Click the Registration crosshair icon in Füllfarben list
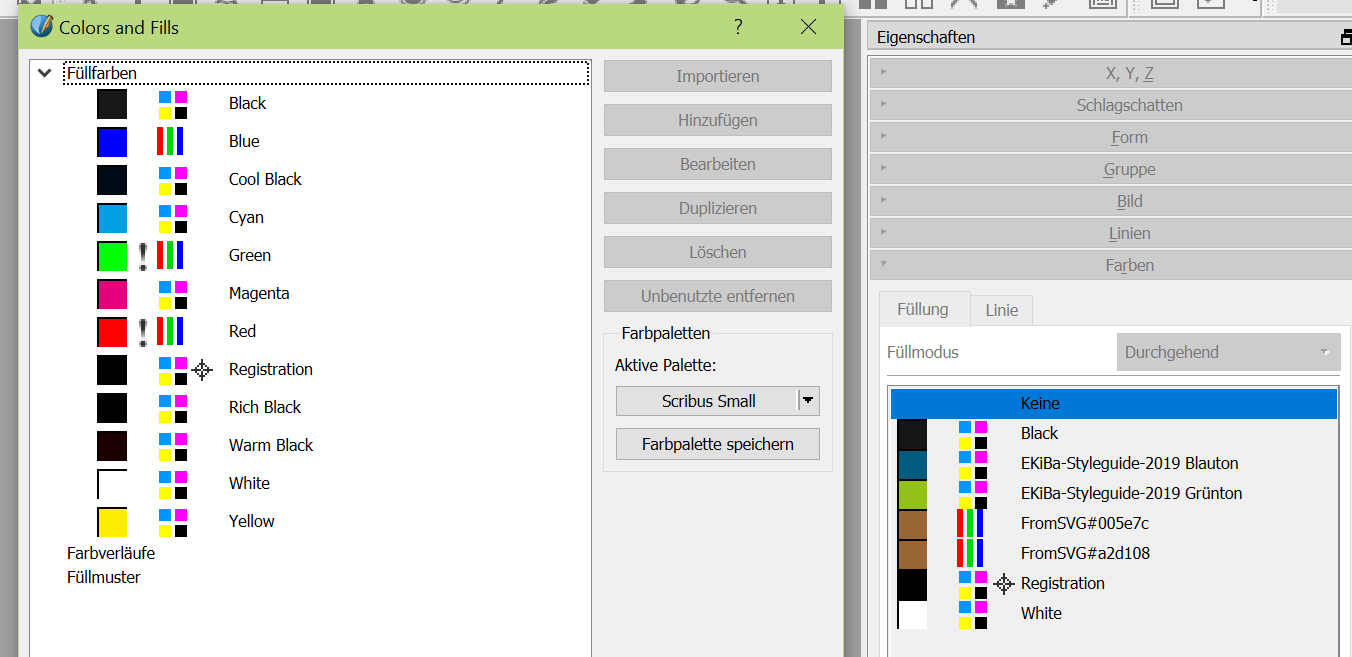Screen dimensions: 1352x657 click(202, 370)
